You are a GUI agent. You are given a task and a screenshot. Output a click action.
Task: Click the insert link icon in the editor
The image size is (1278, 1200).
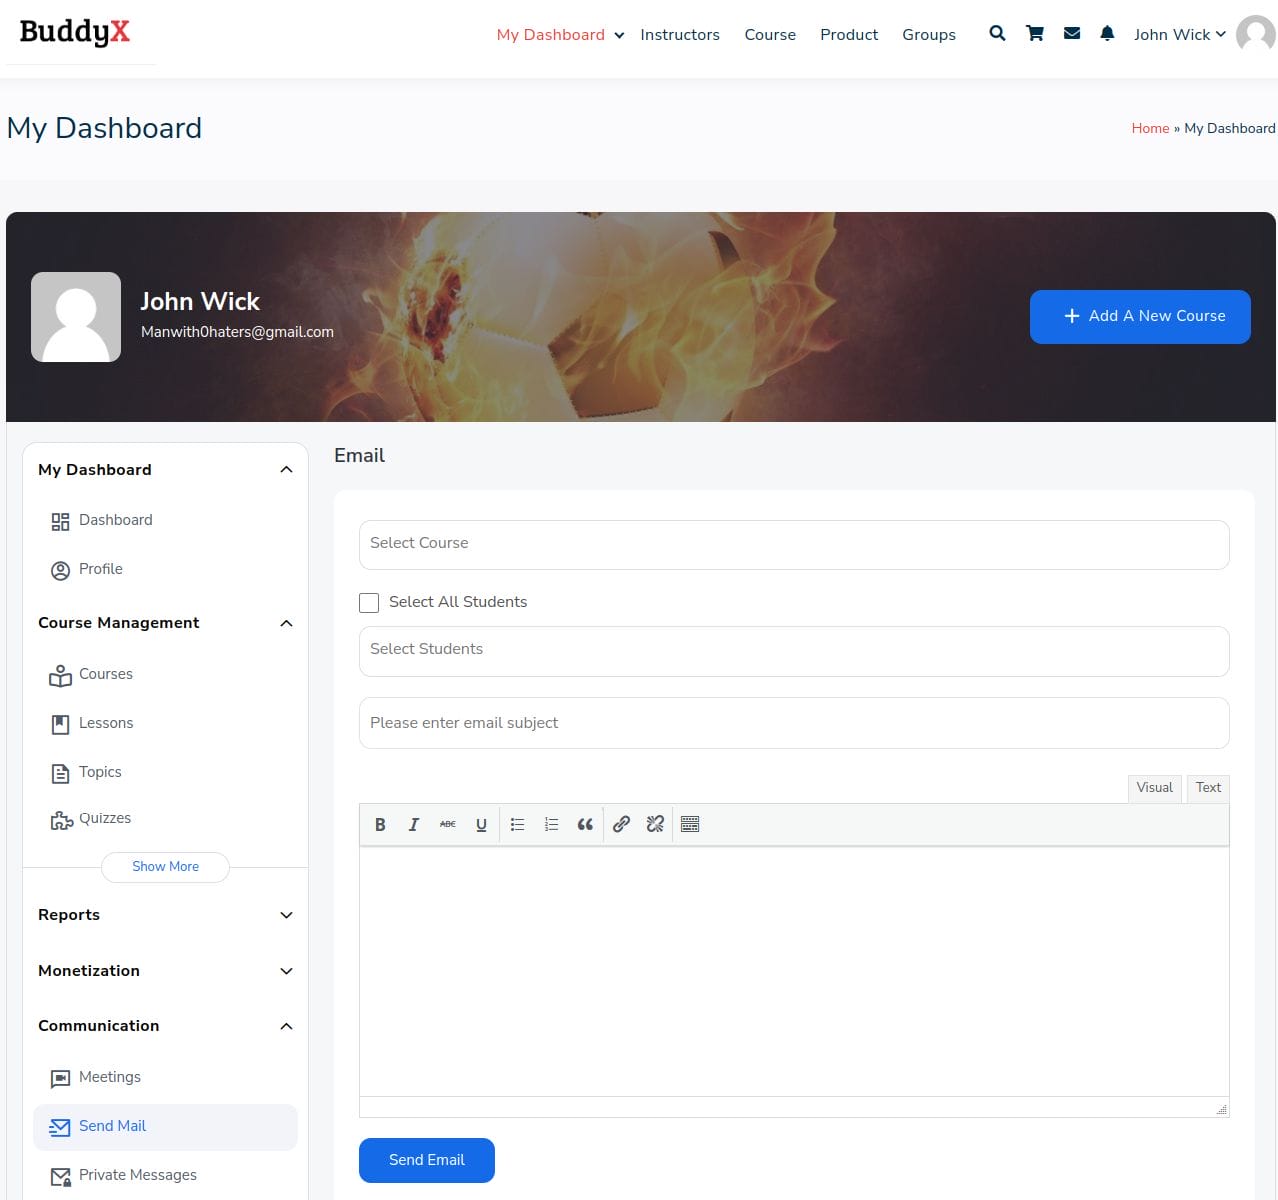tap(621, 825)
